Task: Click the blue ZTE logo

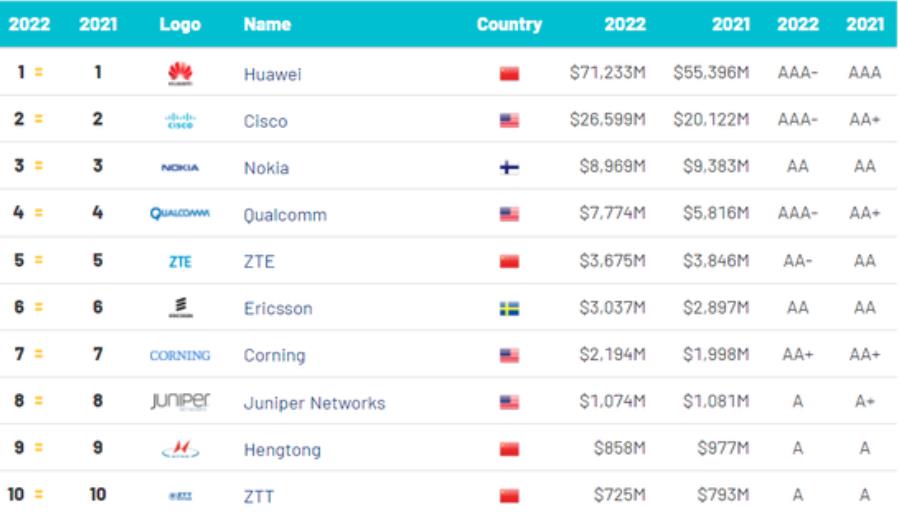Action: click(x=180, y=262)
